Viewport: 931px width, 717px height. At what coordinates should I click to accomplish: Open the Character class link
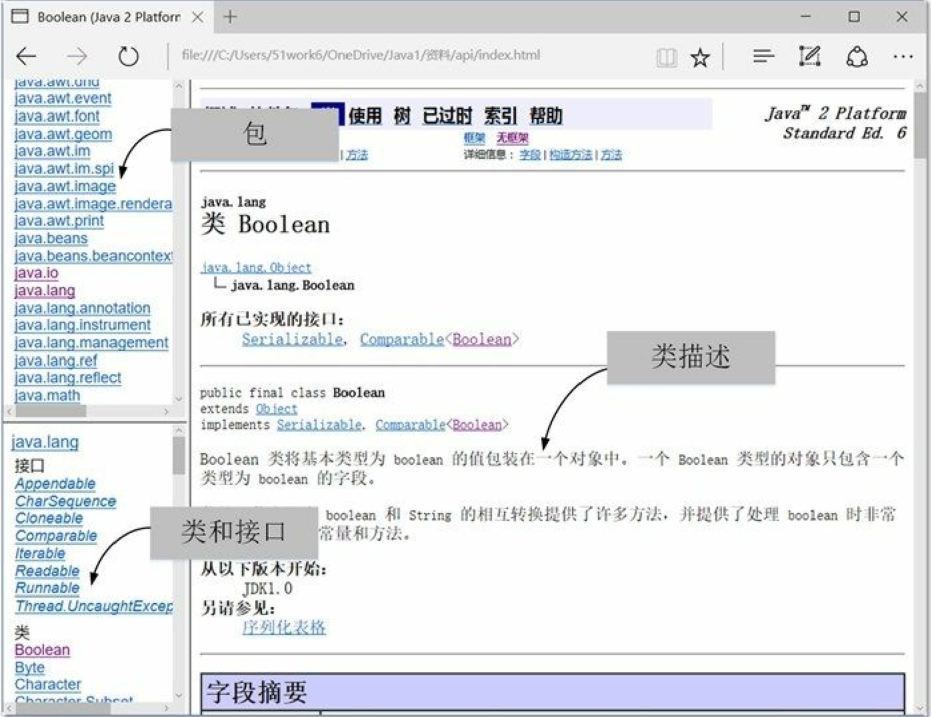[48, 684]
